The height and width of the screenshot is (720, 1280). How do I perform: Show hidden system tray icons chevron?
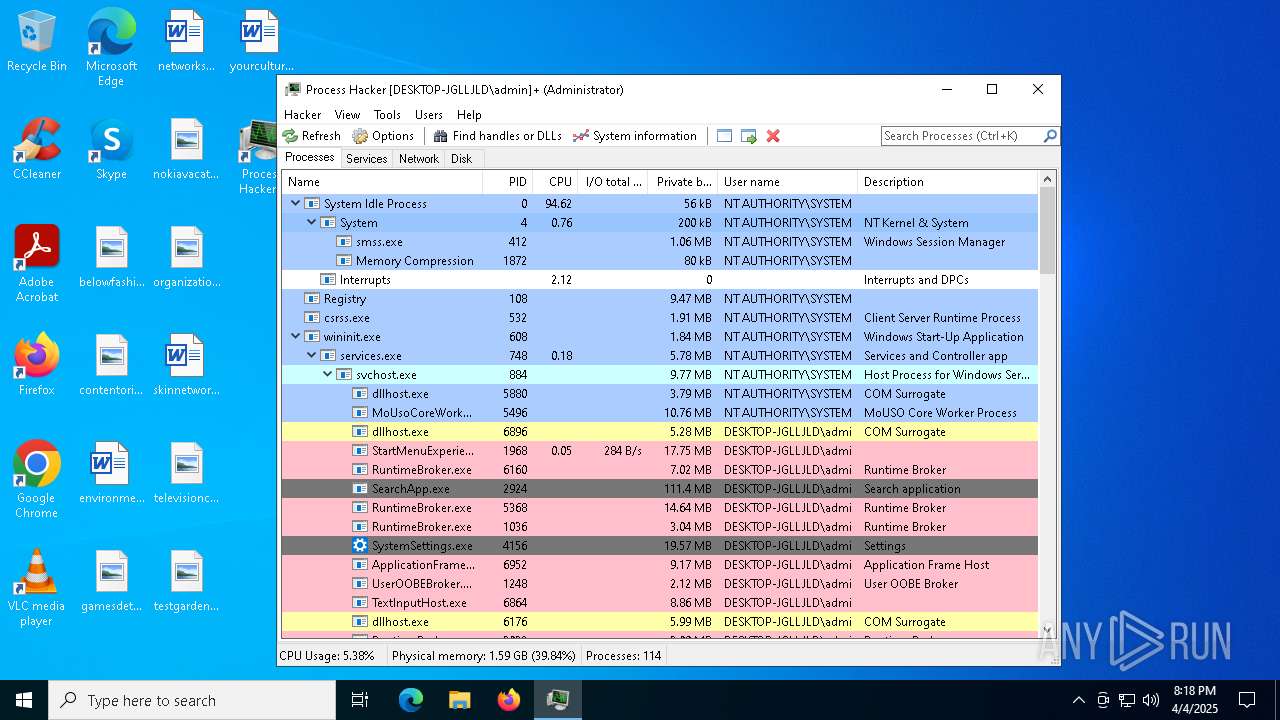[1078, 700]
